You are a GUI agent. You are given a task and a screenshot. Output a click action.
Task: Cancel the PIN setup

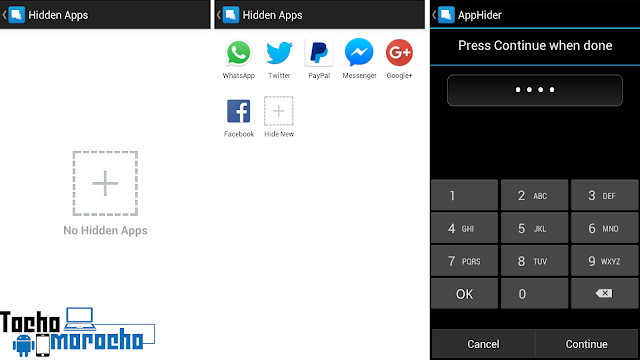coord(483,344)
